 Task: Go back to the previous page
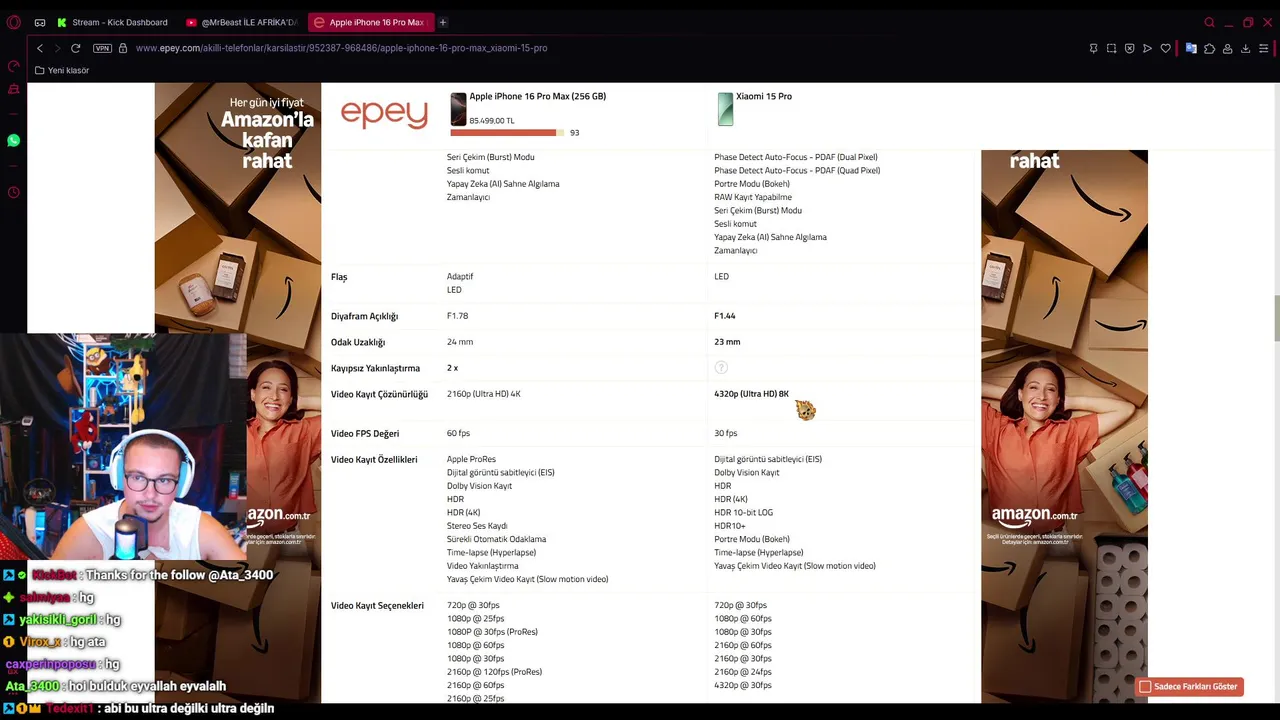tap(39, 48)
